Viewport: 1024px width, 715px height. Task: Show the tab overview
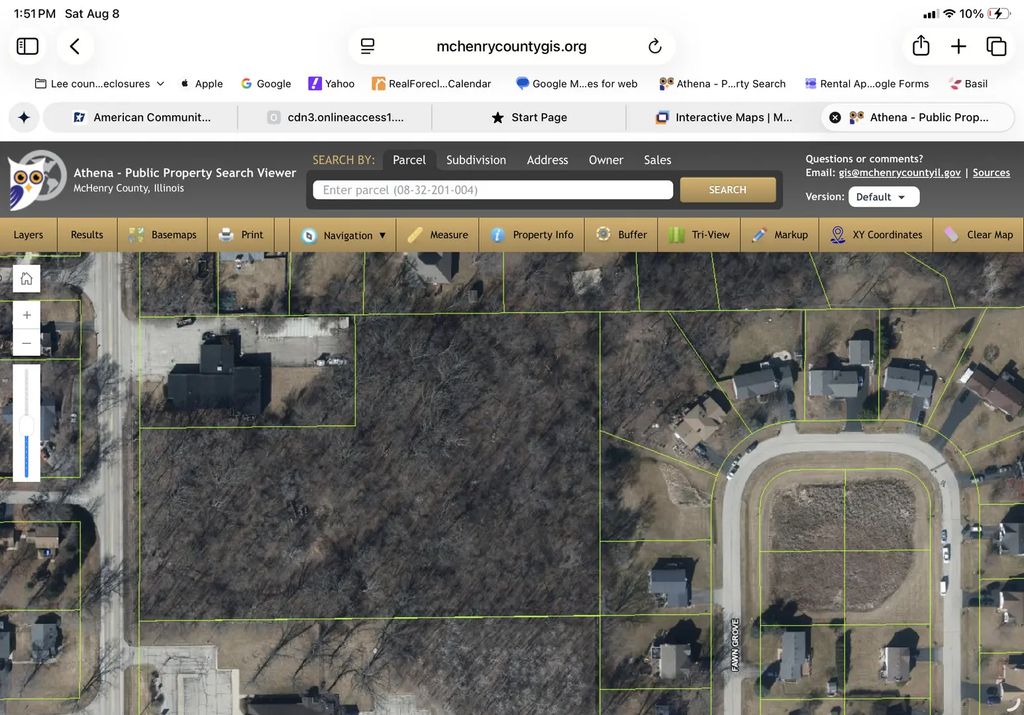click(x=996, y=46)
